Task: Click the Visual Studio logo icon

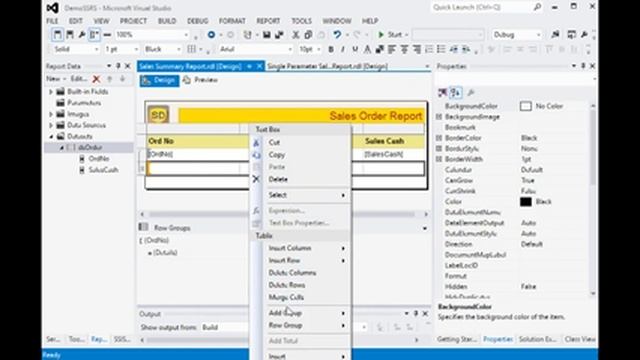Action: (52, 8)
